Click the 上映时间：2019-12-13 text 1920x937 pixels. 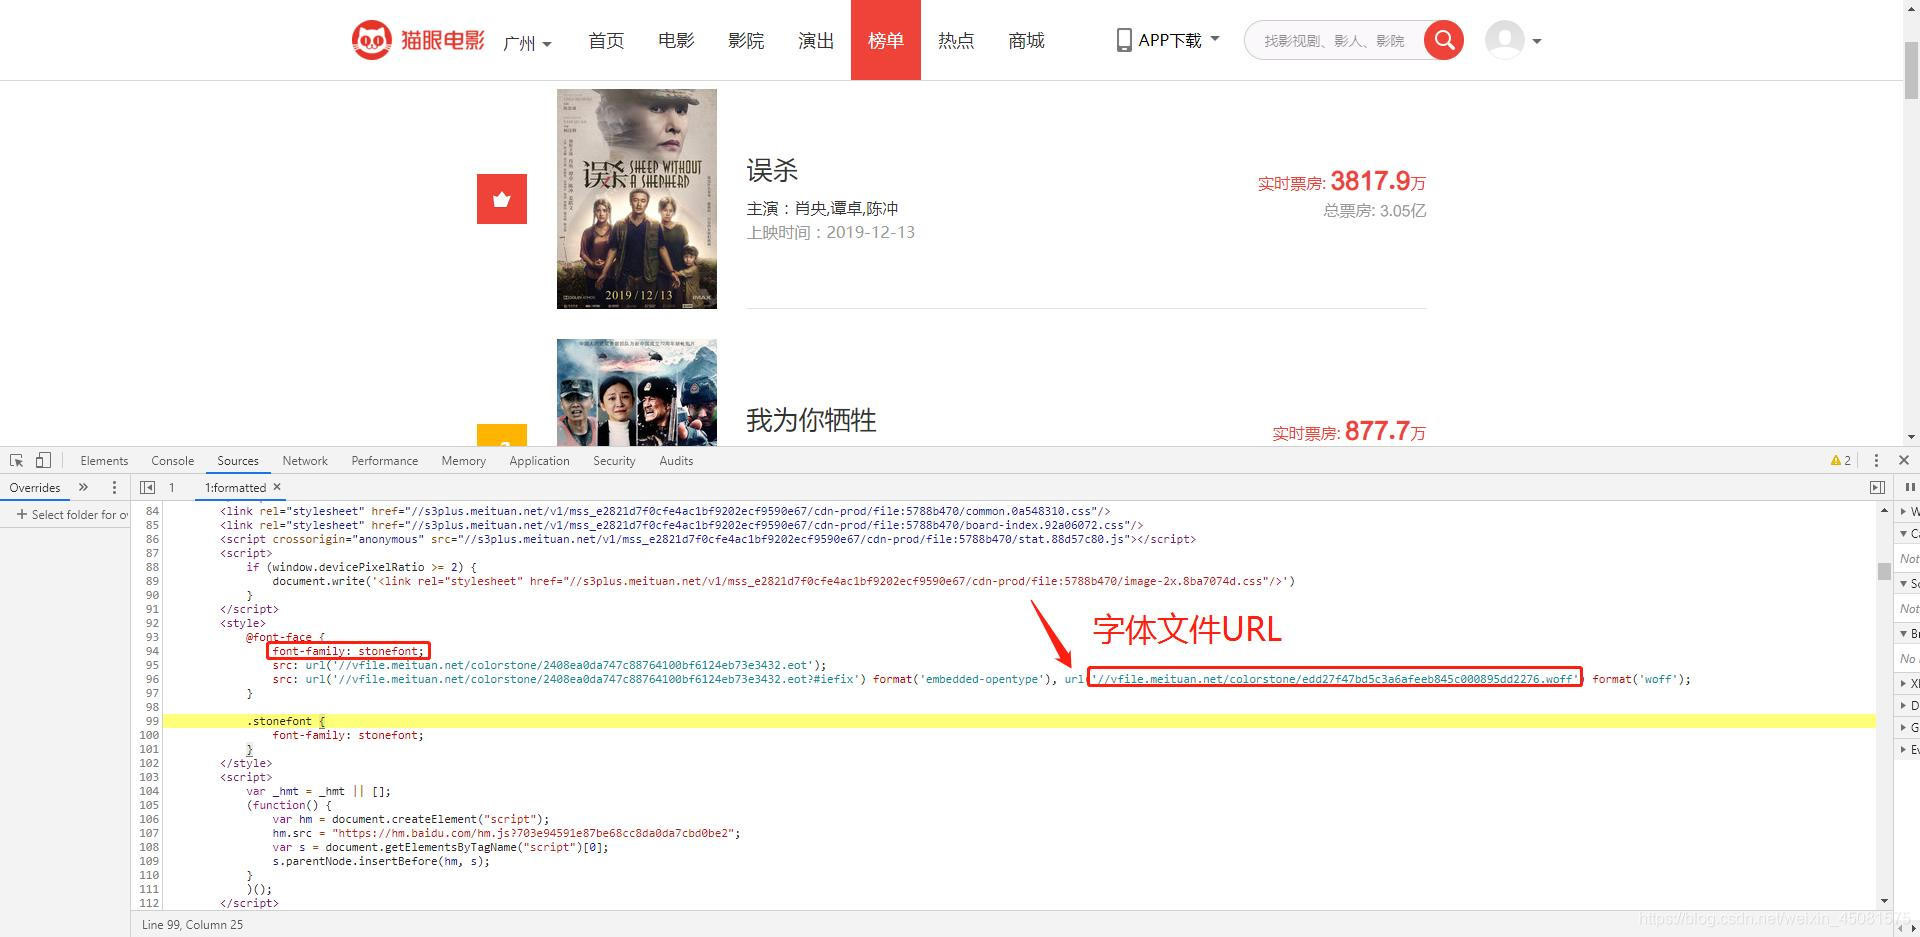coord(830,232)
